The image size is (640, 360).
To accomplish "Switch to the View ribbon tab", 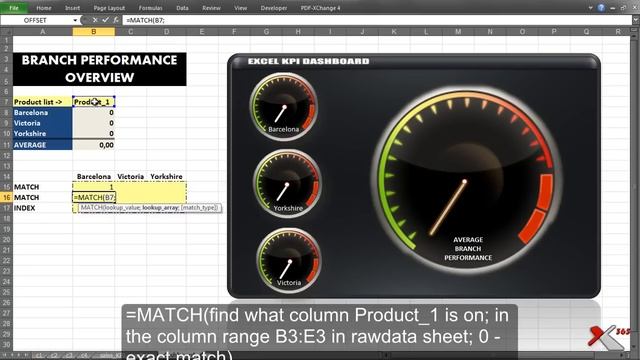I will (240, 8).
